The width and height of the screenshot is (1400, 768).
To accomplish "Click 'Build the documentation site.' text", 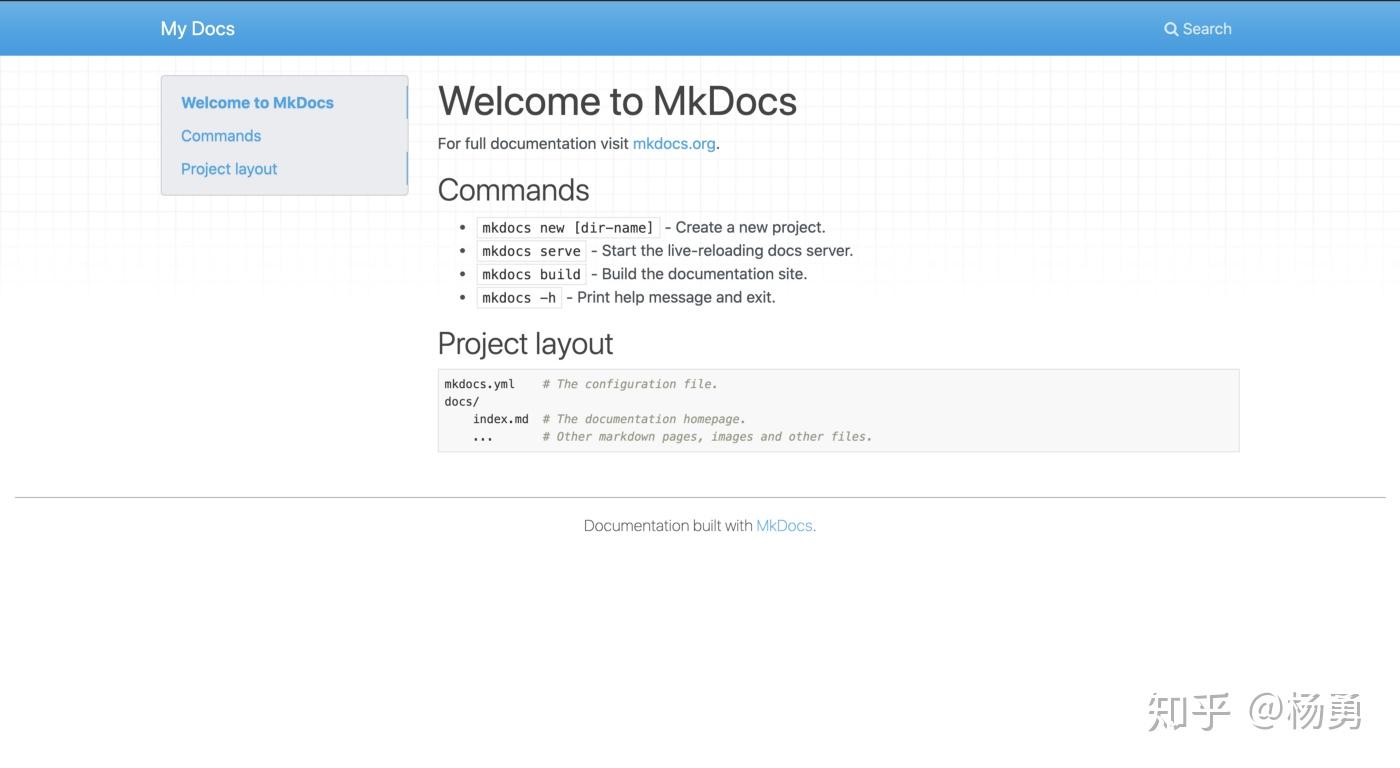I will pyautogui.click(x=704, y=274).
